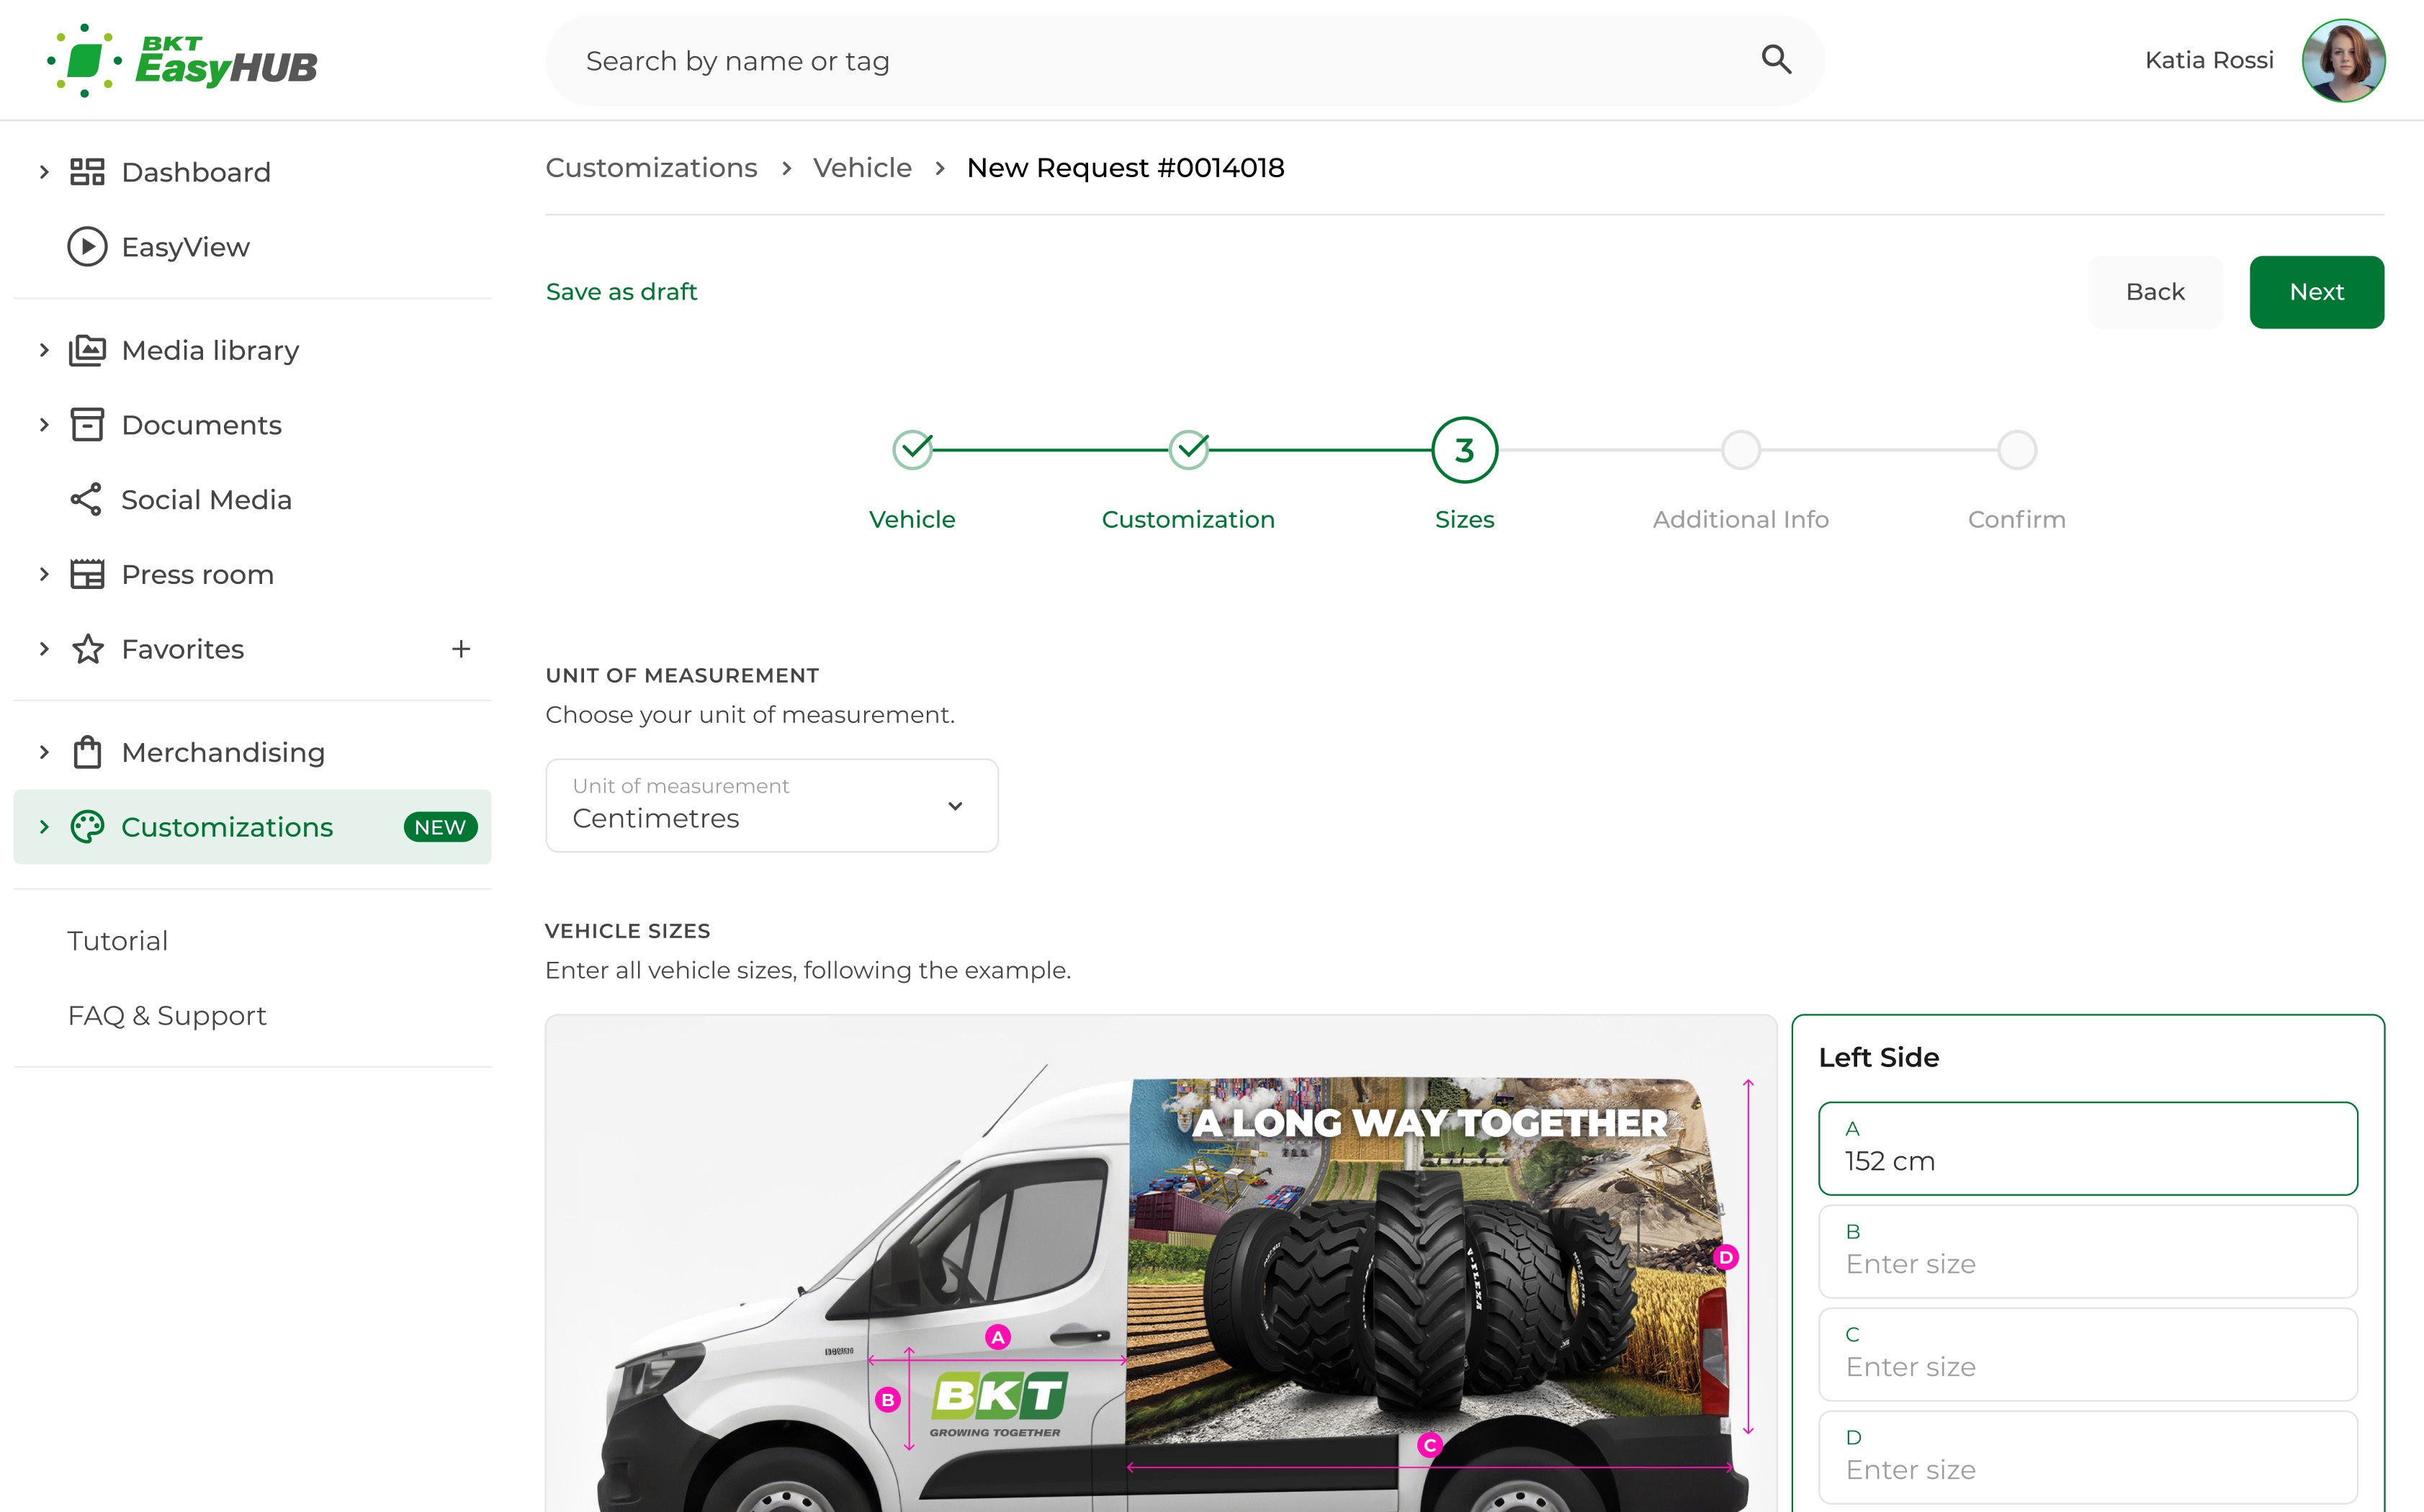The width and height of the screenshot is (2424, 1512).
Task: Go to Customizations breadcrumb
Action: (x=651, y=168)
